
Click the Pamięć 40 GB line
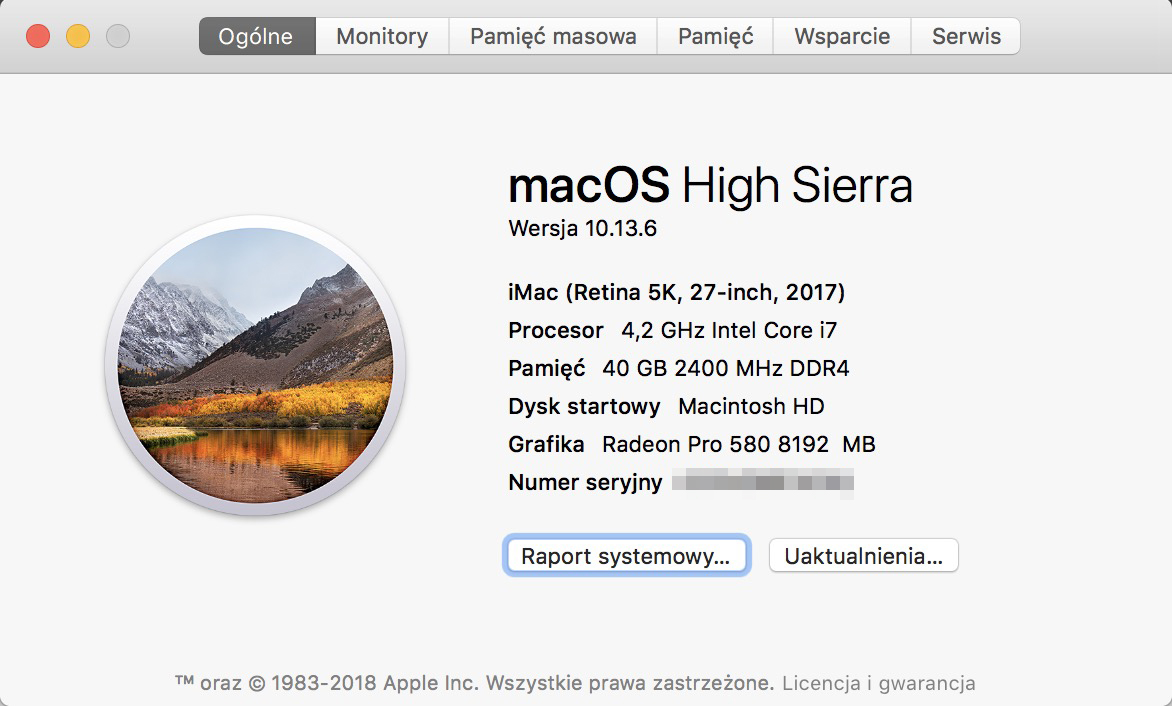point(678,368)
